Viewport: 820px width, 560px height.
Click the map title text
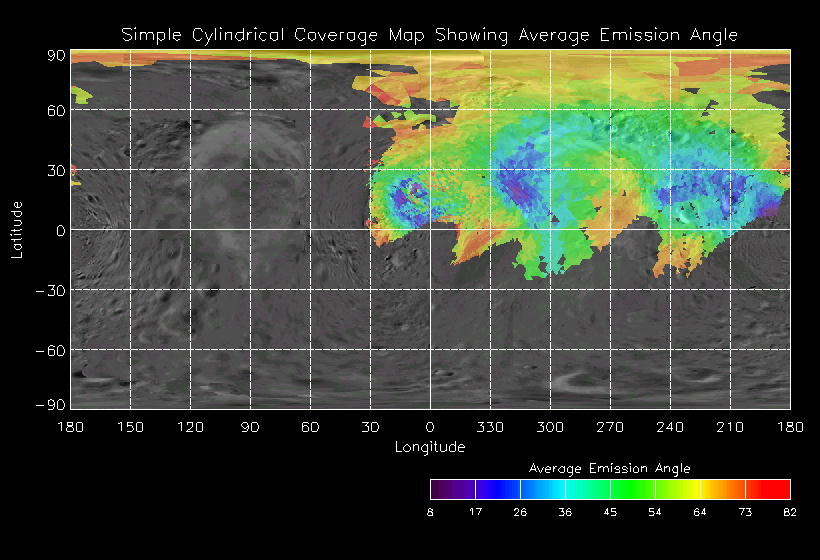click(430, 35)
